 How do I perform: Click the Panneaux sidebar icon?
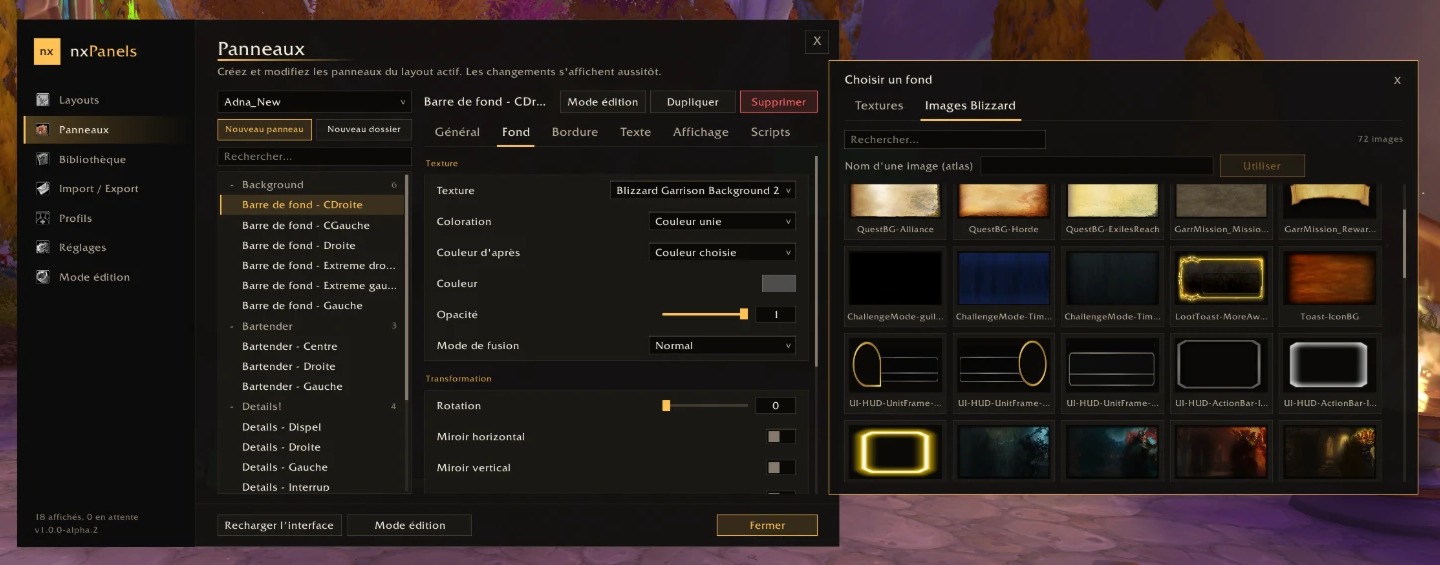(42, 130)
